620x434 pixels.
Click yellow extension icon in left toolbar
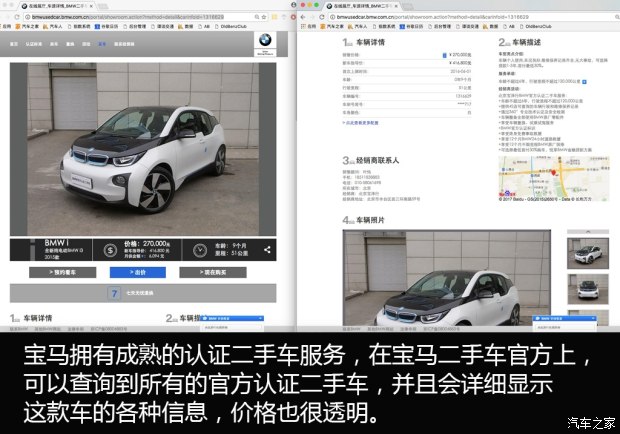point(274,17)
